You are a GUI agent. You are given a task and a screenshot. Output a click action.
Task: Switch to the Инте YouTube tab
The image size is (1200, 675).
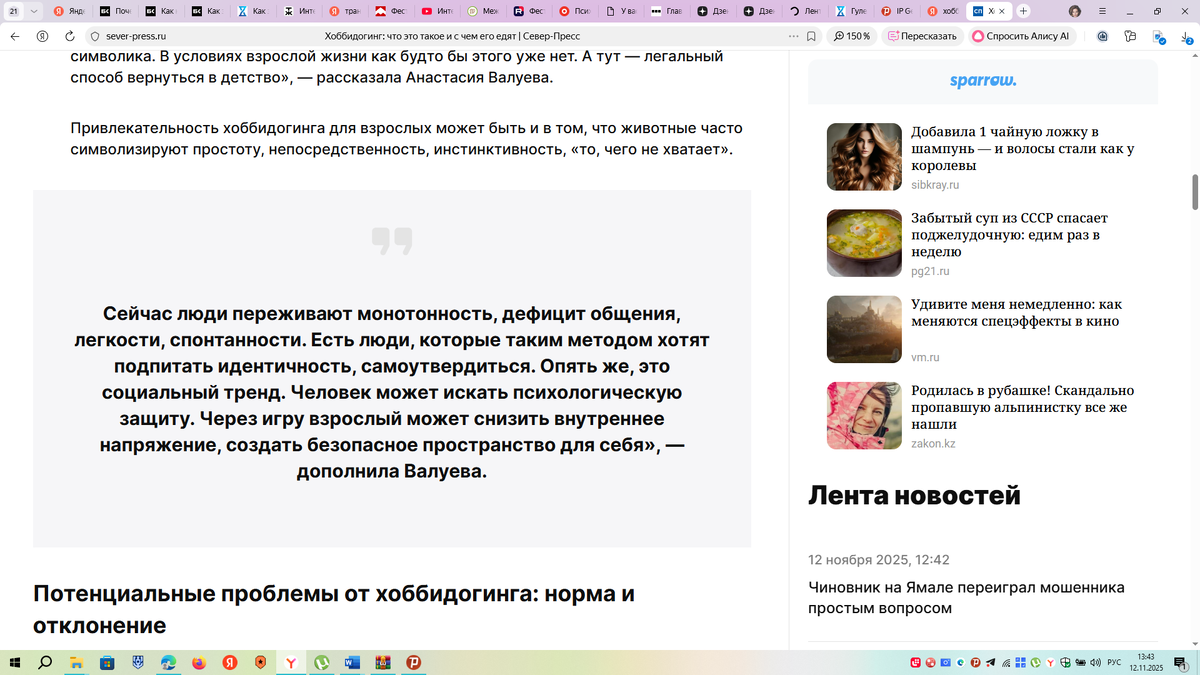[x=436, y=11]
